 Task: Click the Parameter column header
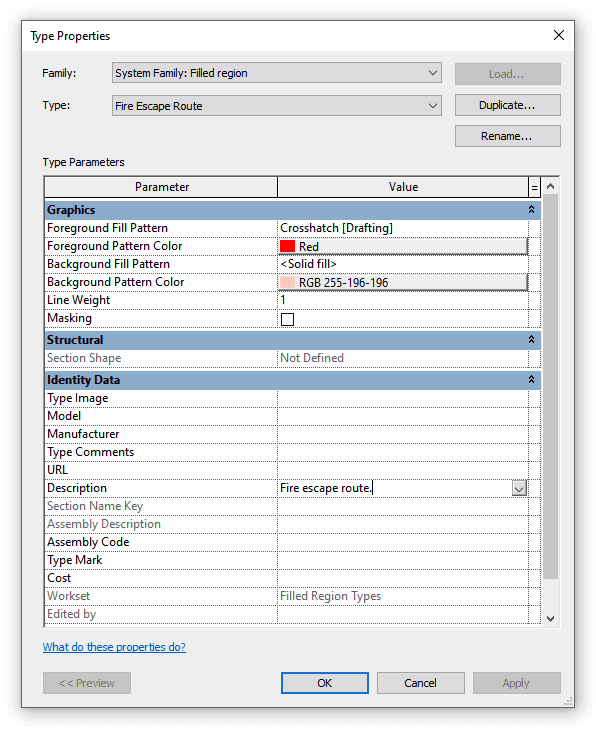tap(161, 187)
